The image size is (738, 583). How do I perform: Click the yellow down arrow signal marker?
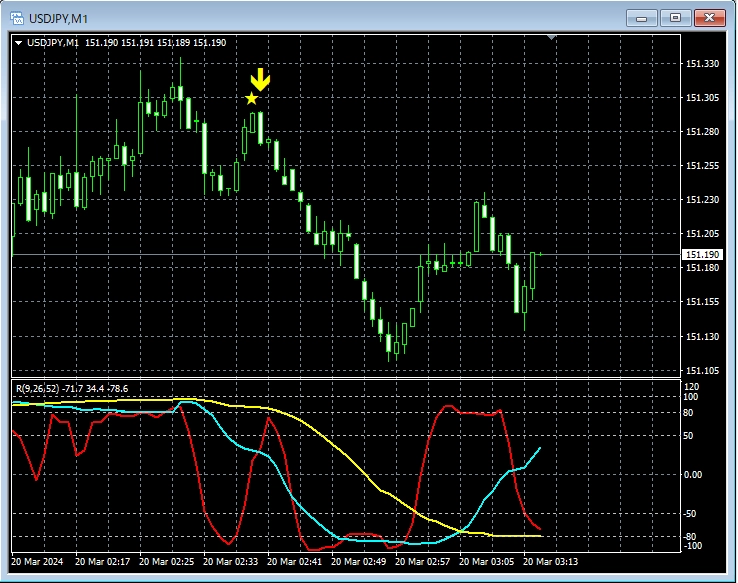[260, 80]
